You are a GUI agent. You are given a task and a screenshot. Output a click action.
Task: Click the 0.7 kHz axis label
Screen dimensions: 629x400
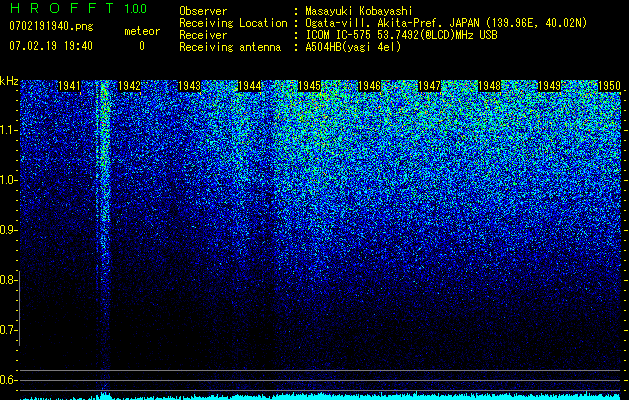coord(8,330)
